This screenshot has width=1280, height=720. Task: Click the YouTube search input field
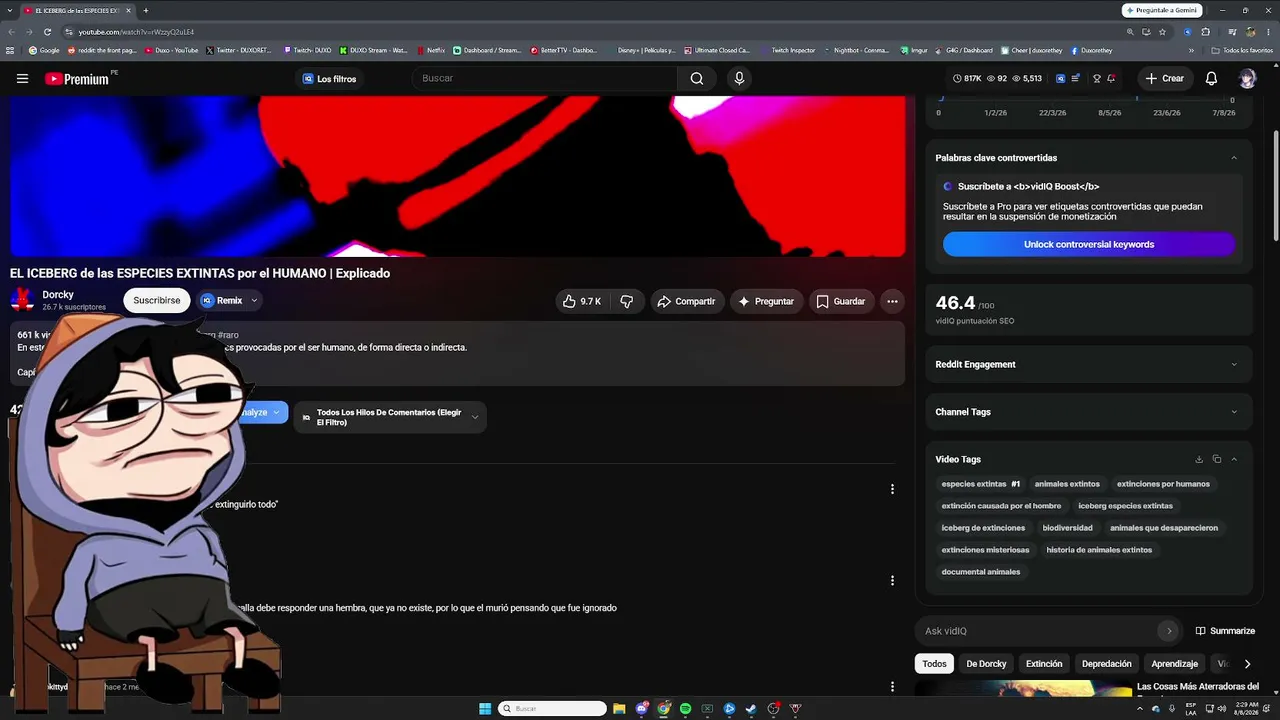(544, 79)
